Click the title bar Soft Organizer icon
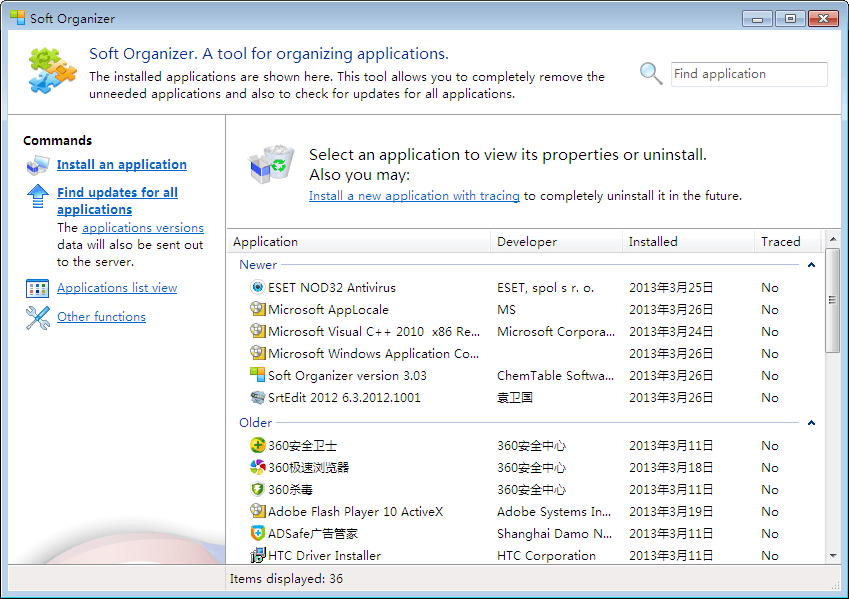The height and width of the screenshot is (599, 849). 17,18
